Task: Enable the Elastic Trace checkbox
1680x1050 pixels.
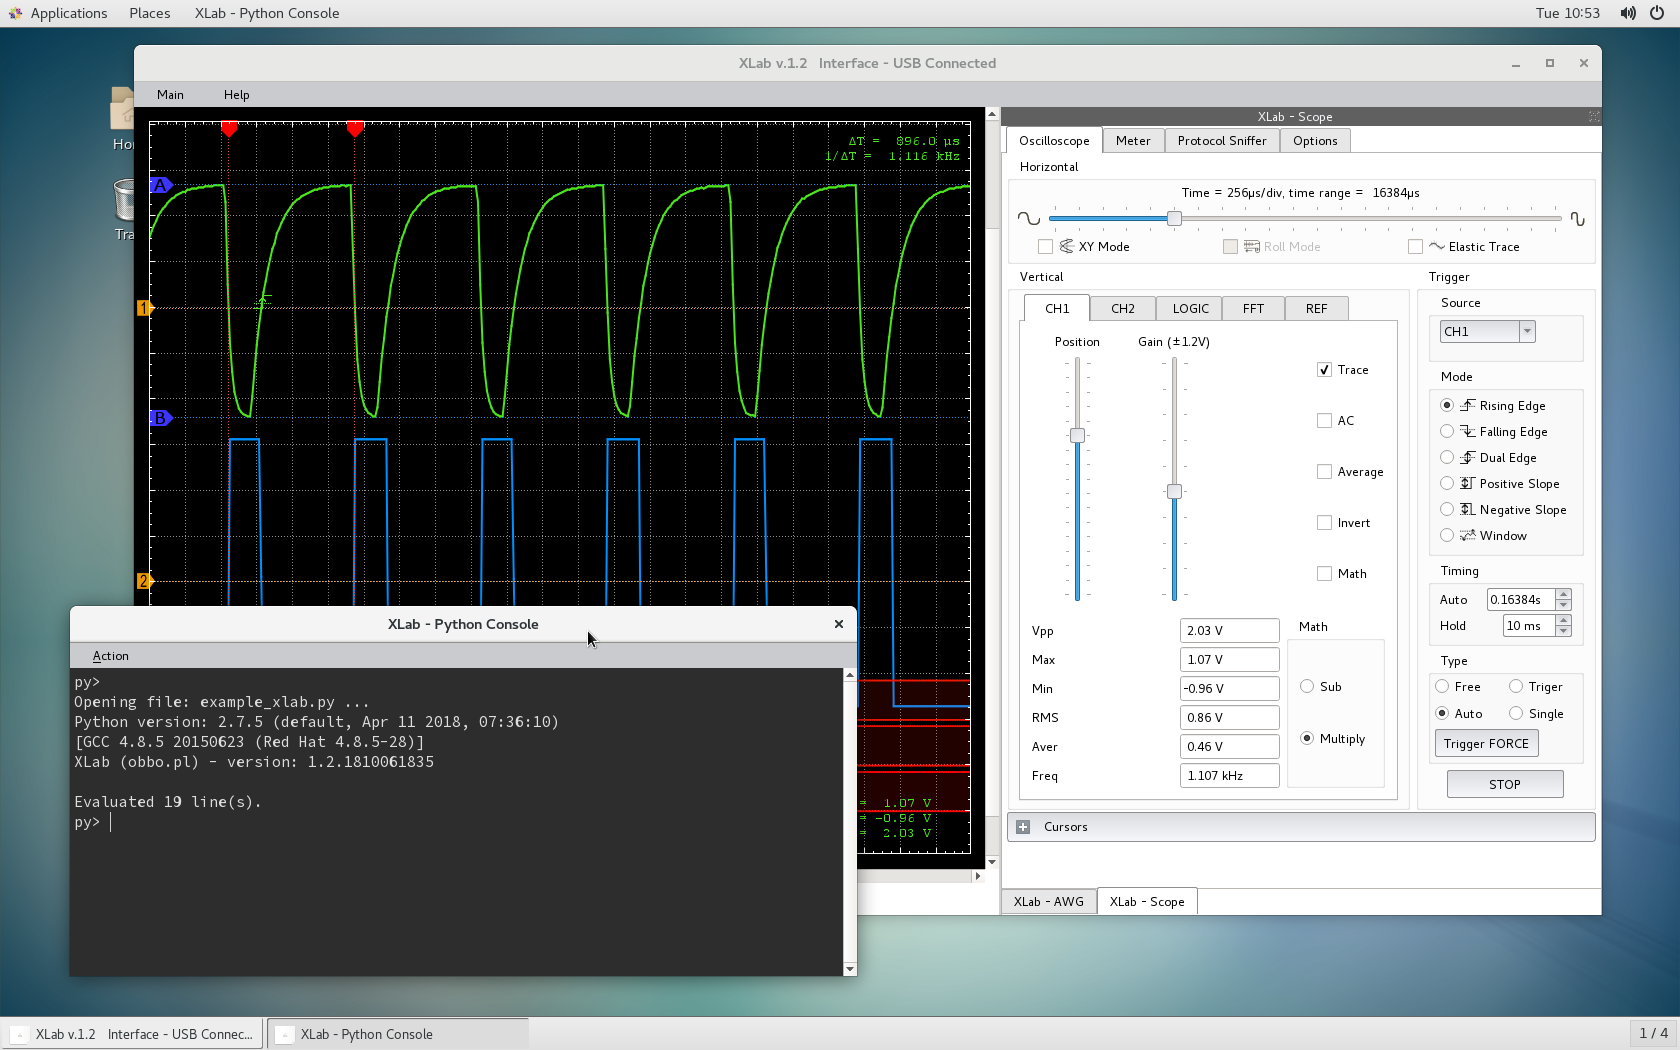Action: click(x=1415, y=246)
